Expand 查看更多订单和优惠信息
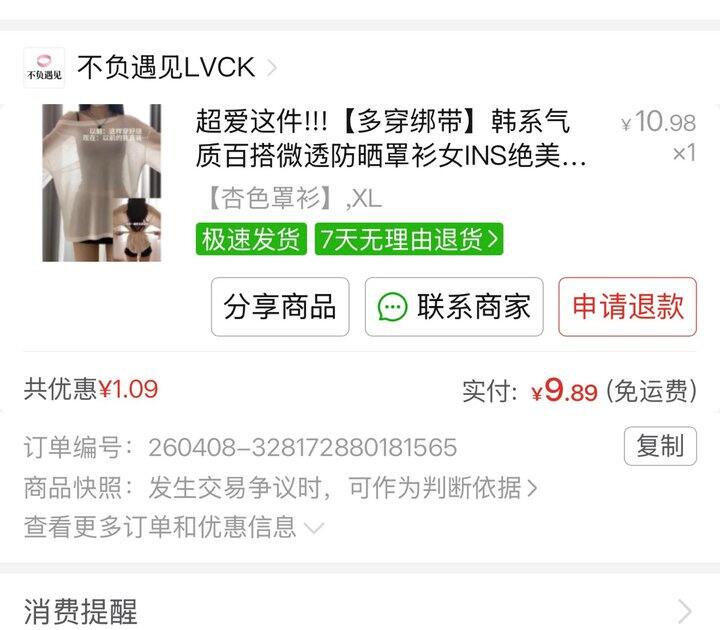The height and width of the screenshot is (630, 720). click(x=174, y=527)
